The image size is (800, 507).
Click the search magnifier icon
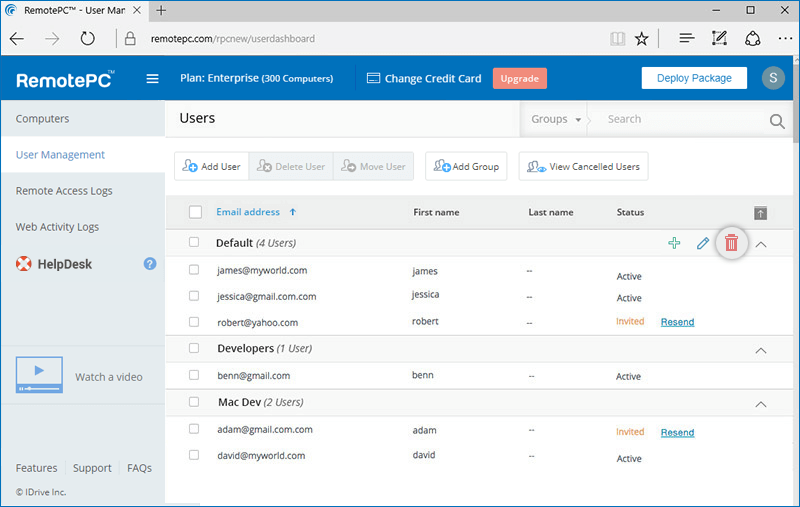click(x=777, y=121)
